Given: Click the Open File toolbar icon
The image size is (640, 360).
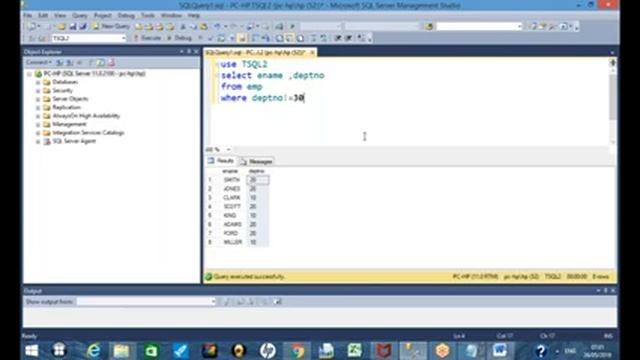Looking at the screenshot, I should click(x=62, y=27).
